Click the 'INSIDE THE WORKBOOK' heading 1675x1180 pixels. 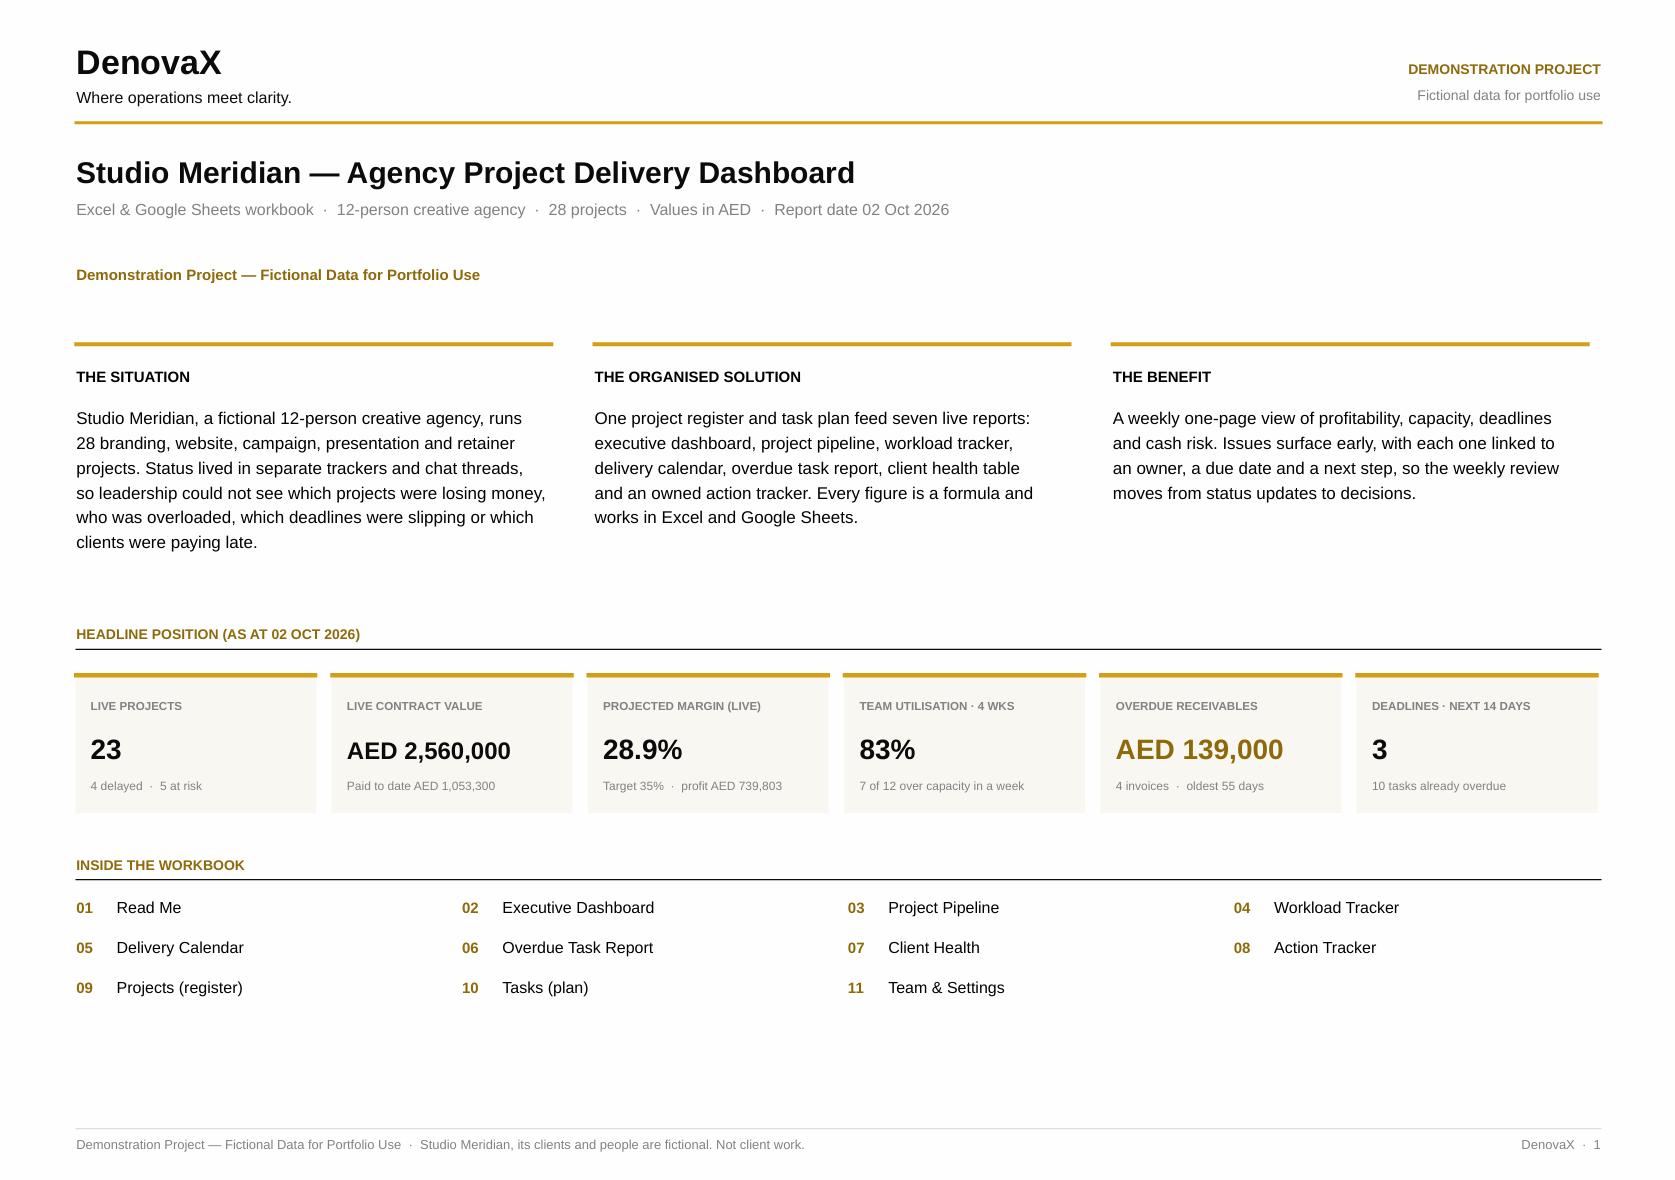point(160,866)
